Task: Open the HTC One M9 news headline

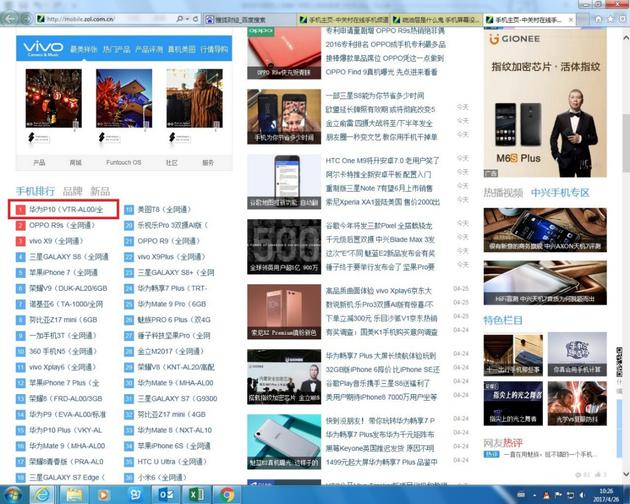Action: pos(382,160)
